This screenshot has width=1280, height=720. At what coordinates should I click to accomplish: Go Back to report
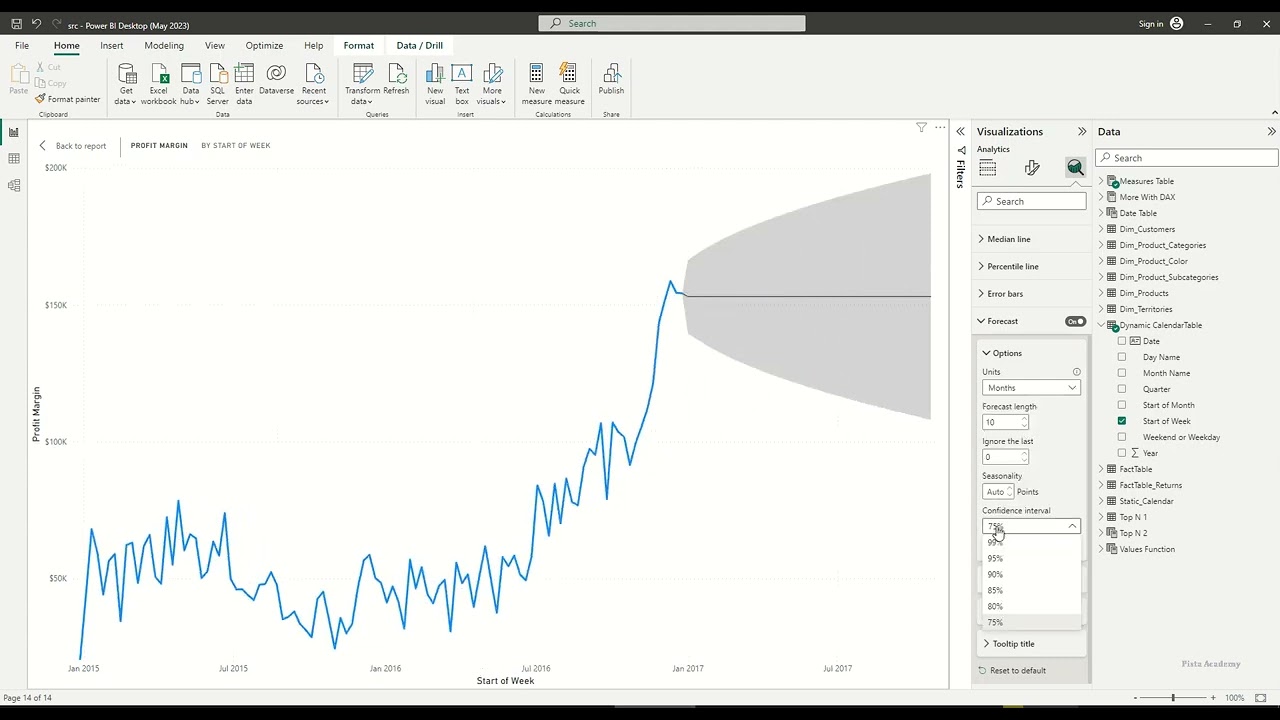72,146
